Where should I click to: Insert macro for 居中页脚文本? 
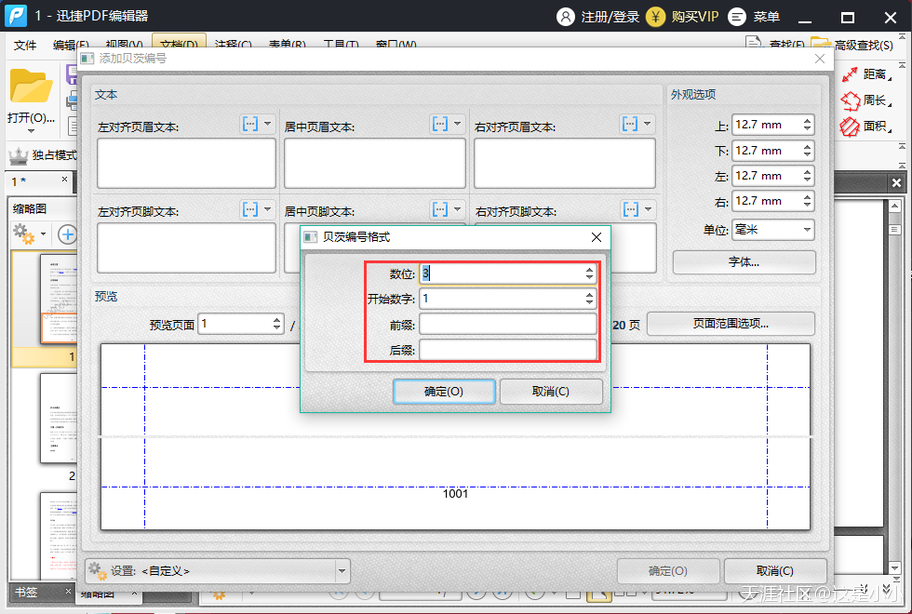pos(440,209)
